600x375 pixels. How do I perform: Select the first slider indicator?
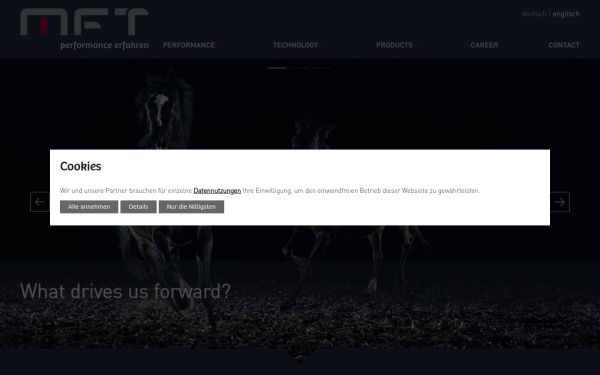point(277,68)
